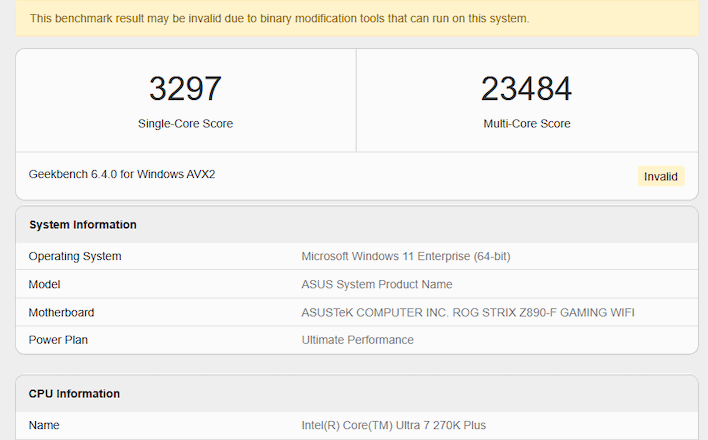Click the Invalid badge
The width and height of the screenshot is (708, 440).
pyautogui.click(x=661, y=176)
